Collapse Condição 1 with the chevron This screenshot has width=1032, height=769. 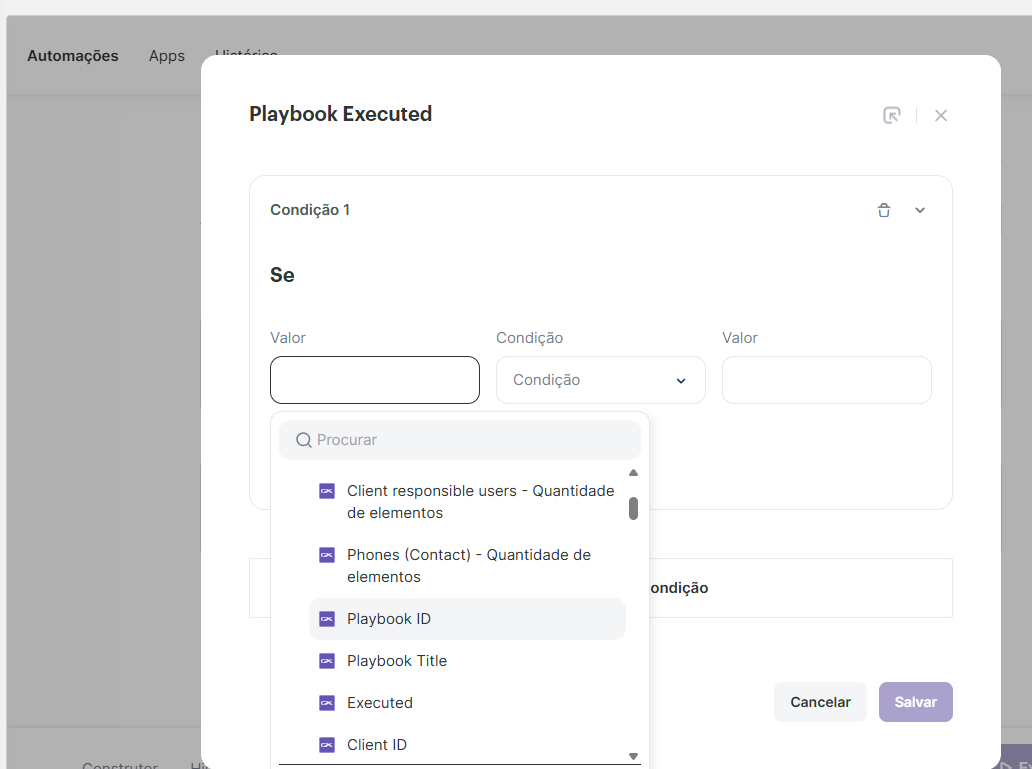920,210
